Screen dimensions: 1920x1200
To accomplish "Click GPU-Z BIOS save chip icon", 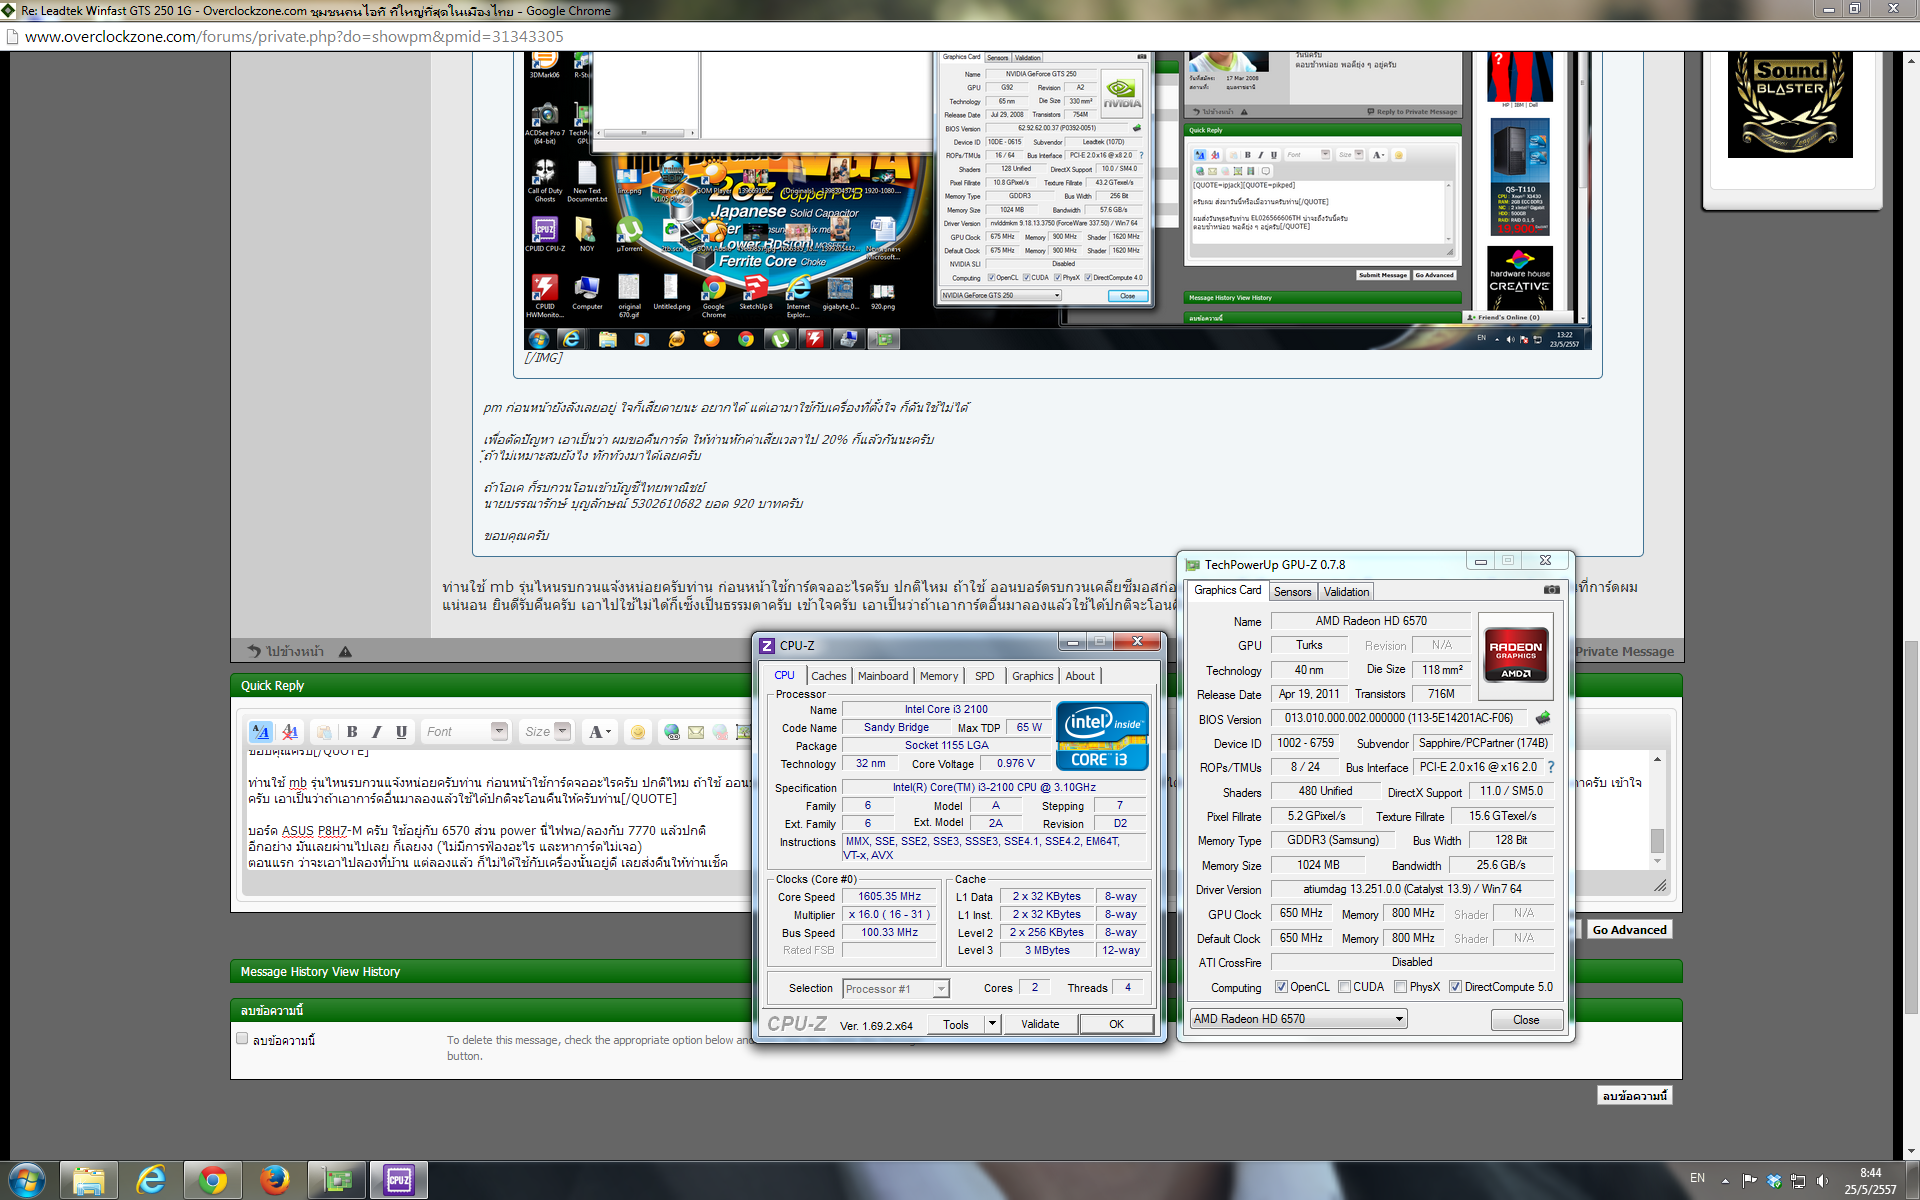I will tap(1543, 718).
